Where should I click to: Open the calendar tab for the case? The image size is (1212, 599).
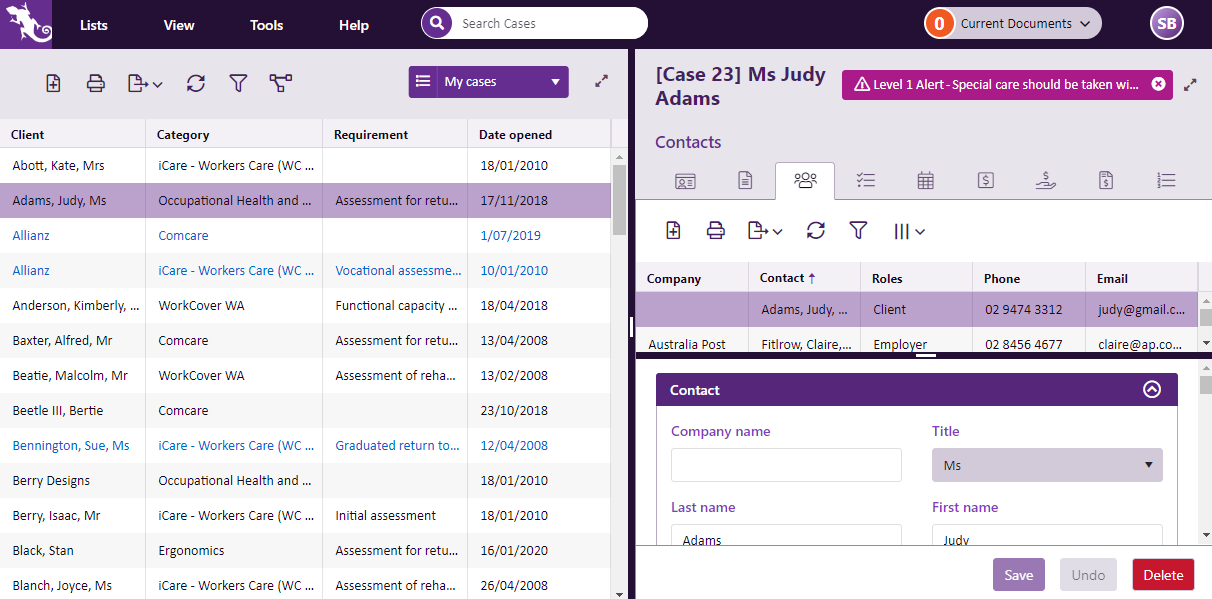926,181
